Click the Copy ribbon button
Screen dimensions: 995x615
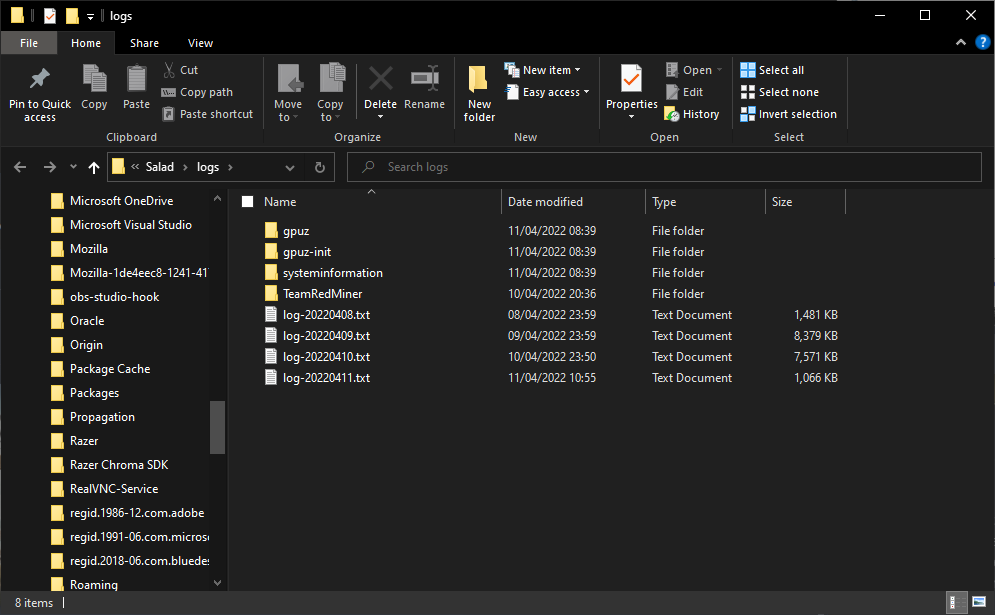[x=94, y=88]
